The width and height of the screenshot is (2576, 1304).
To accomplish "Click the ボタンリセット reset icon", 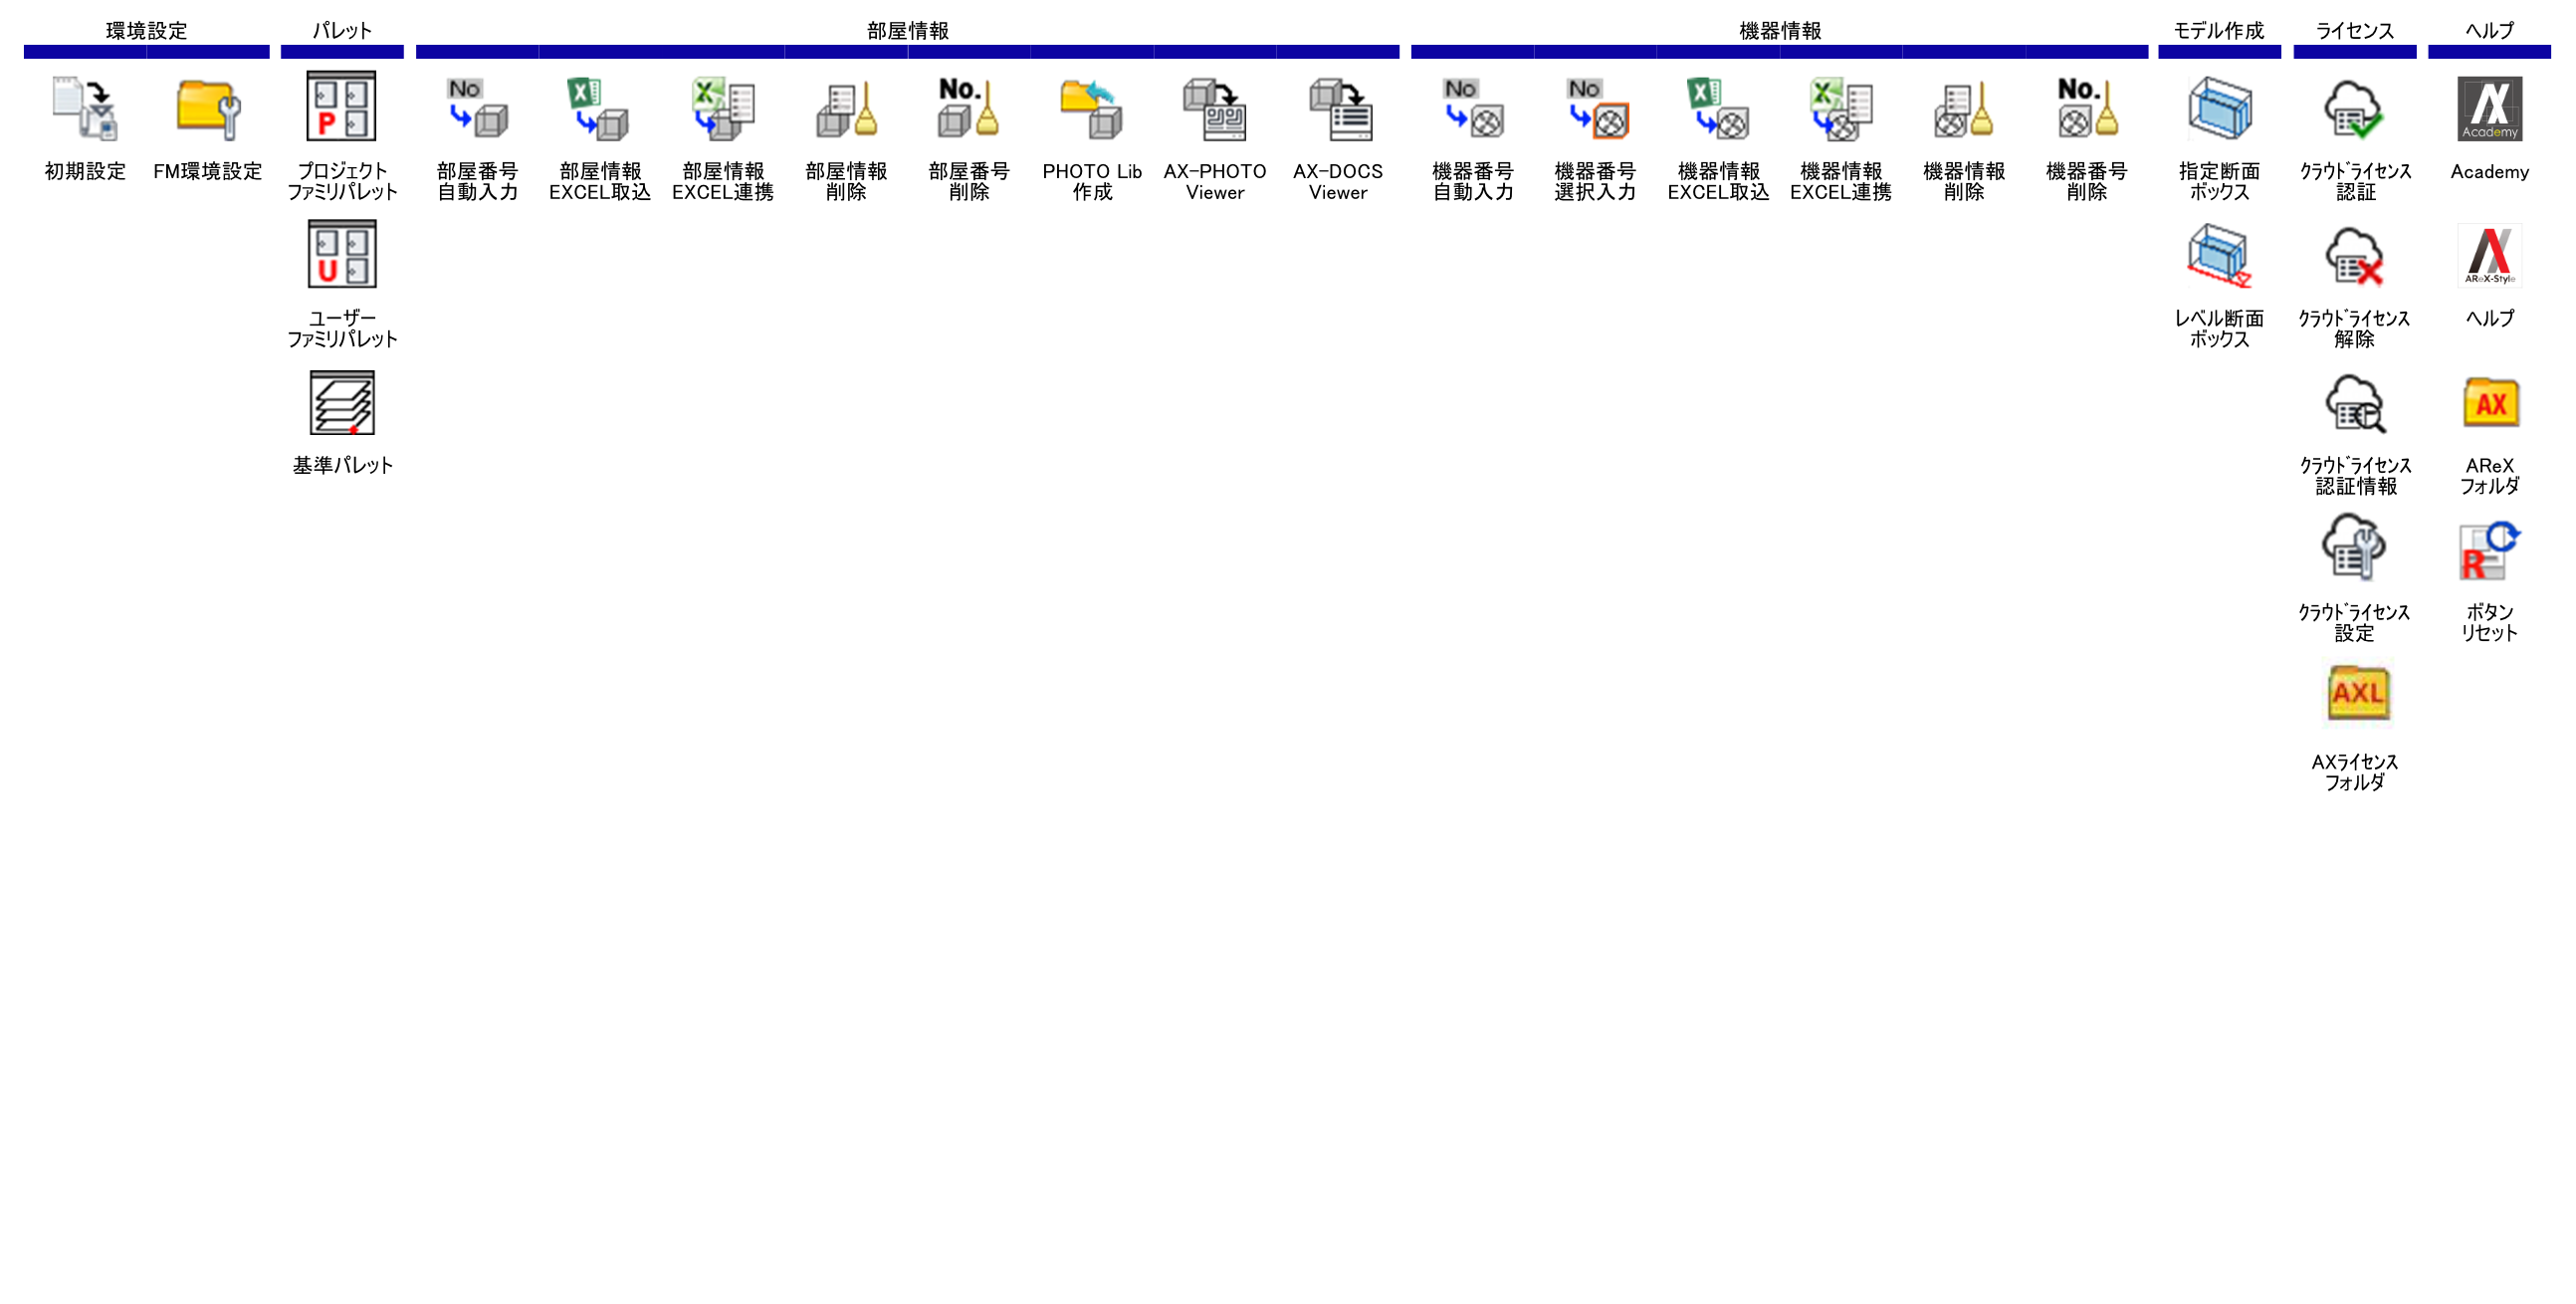I will pyautogui.click(x=2489, y=551).
